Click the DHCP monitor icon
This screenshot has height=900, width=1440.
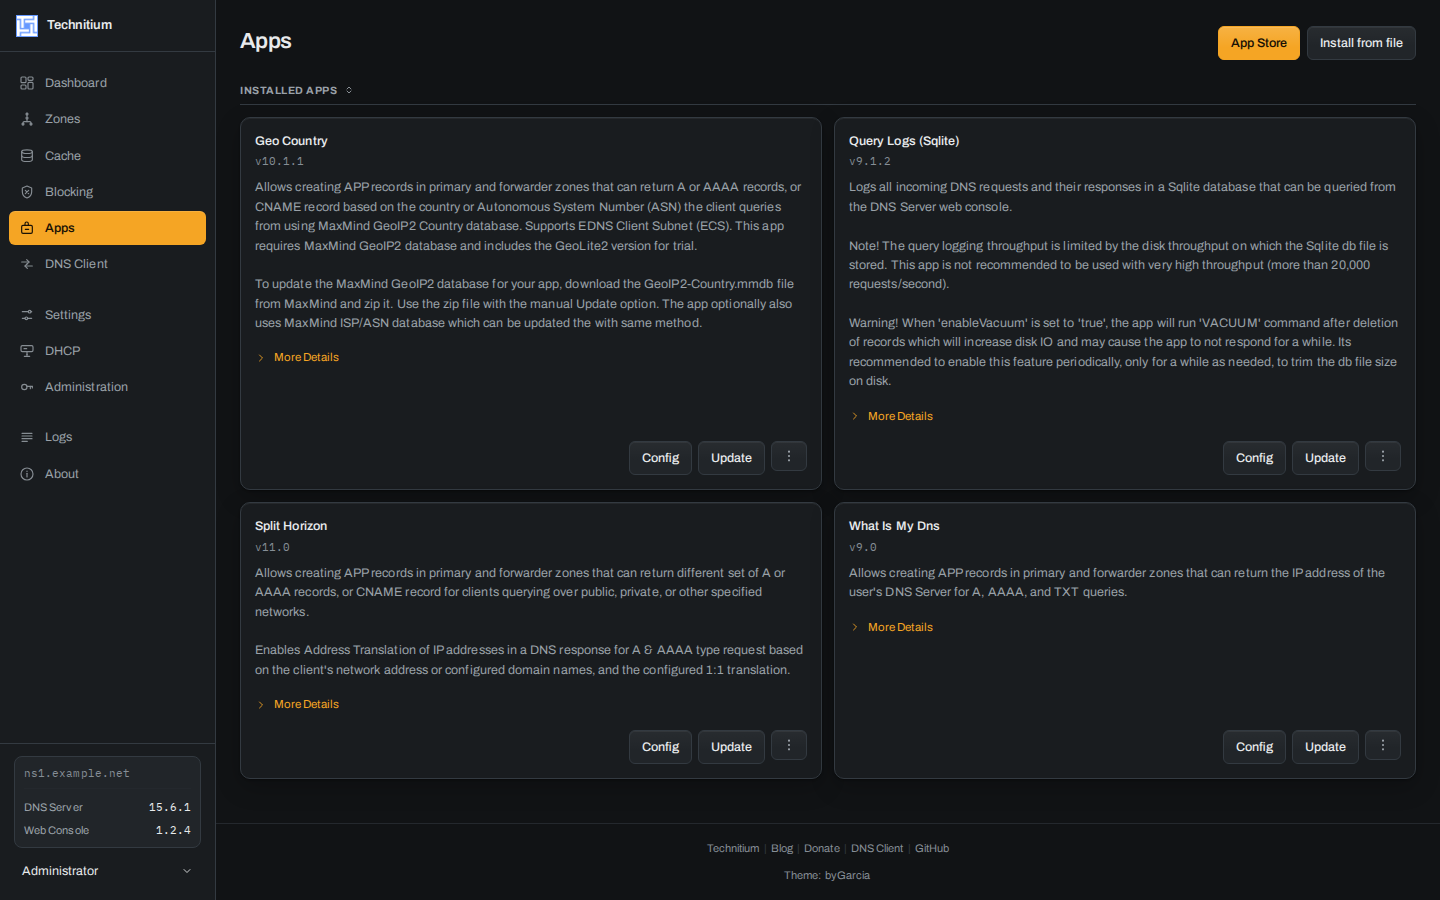[27, 351]
